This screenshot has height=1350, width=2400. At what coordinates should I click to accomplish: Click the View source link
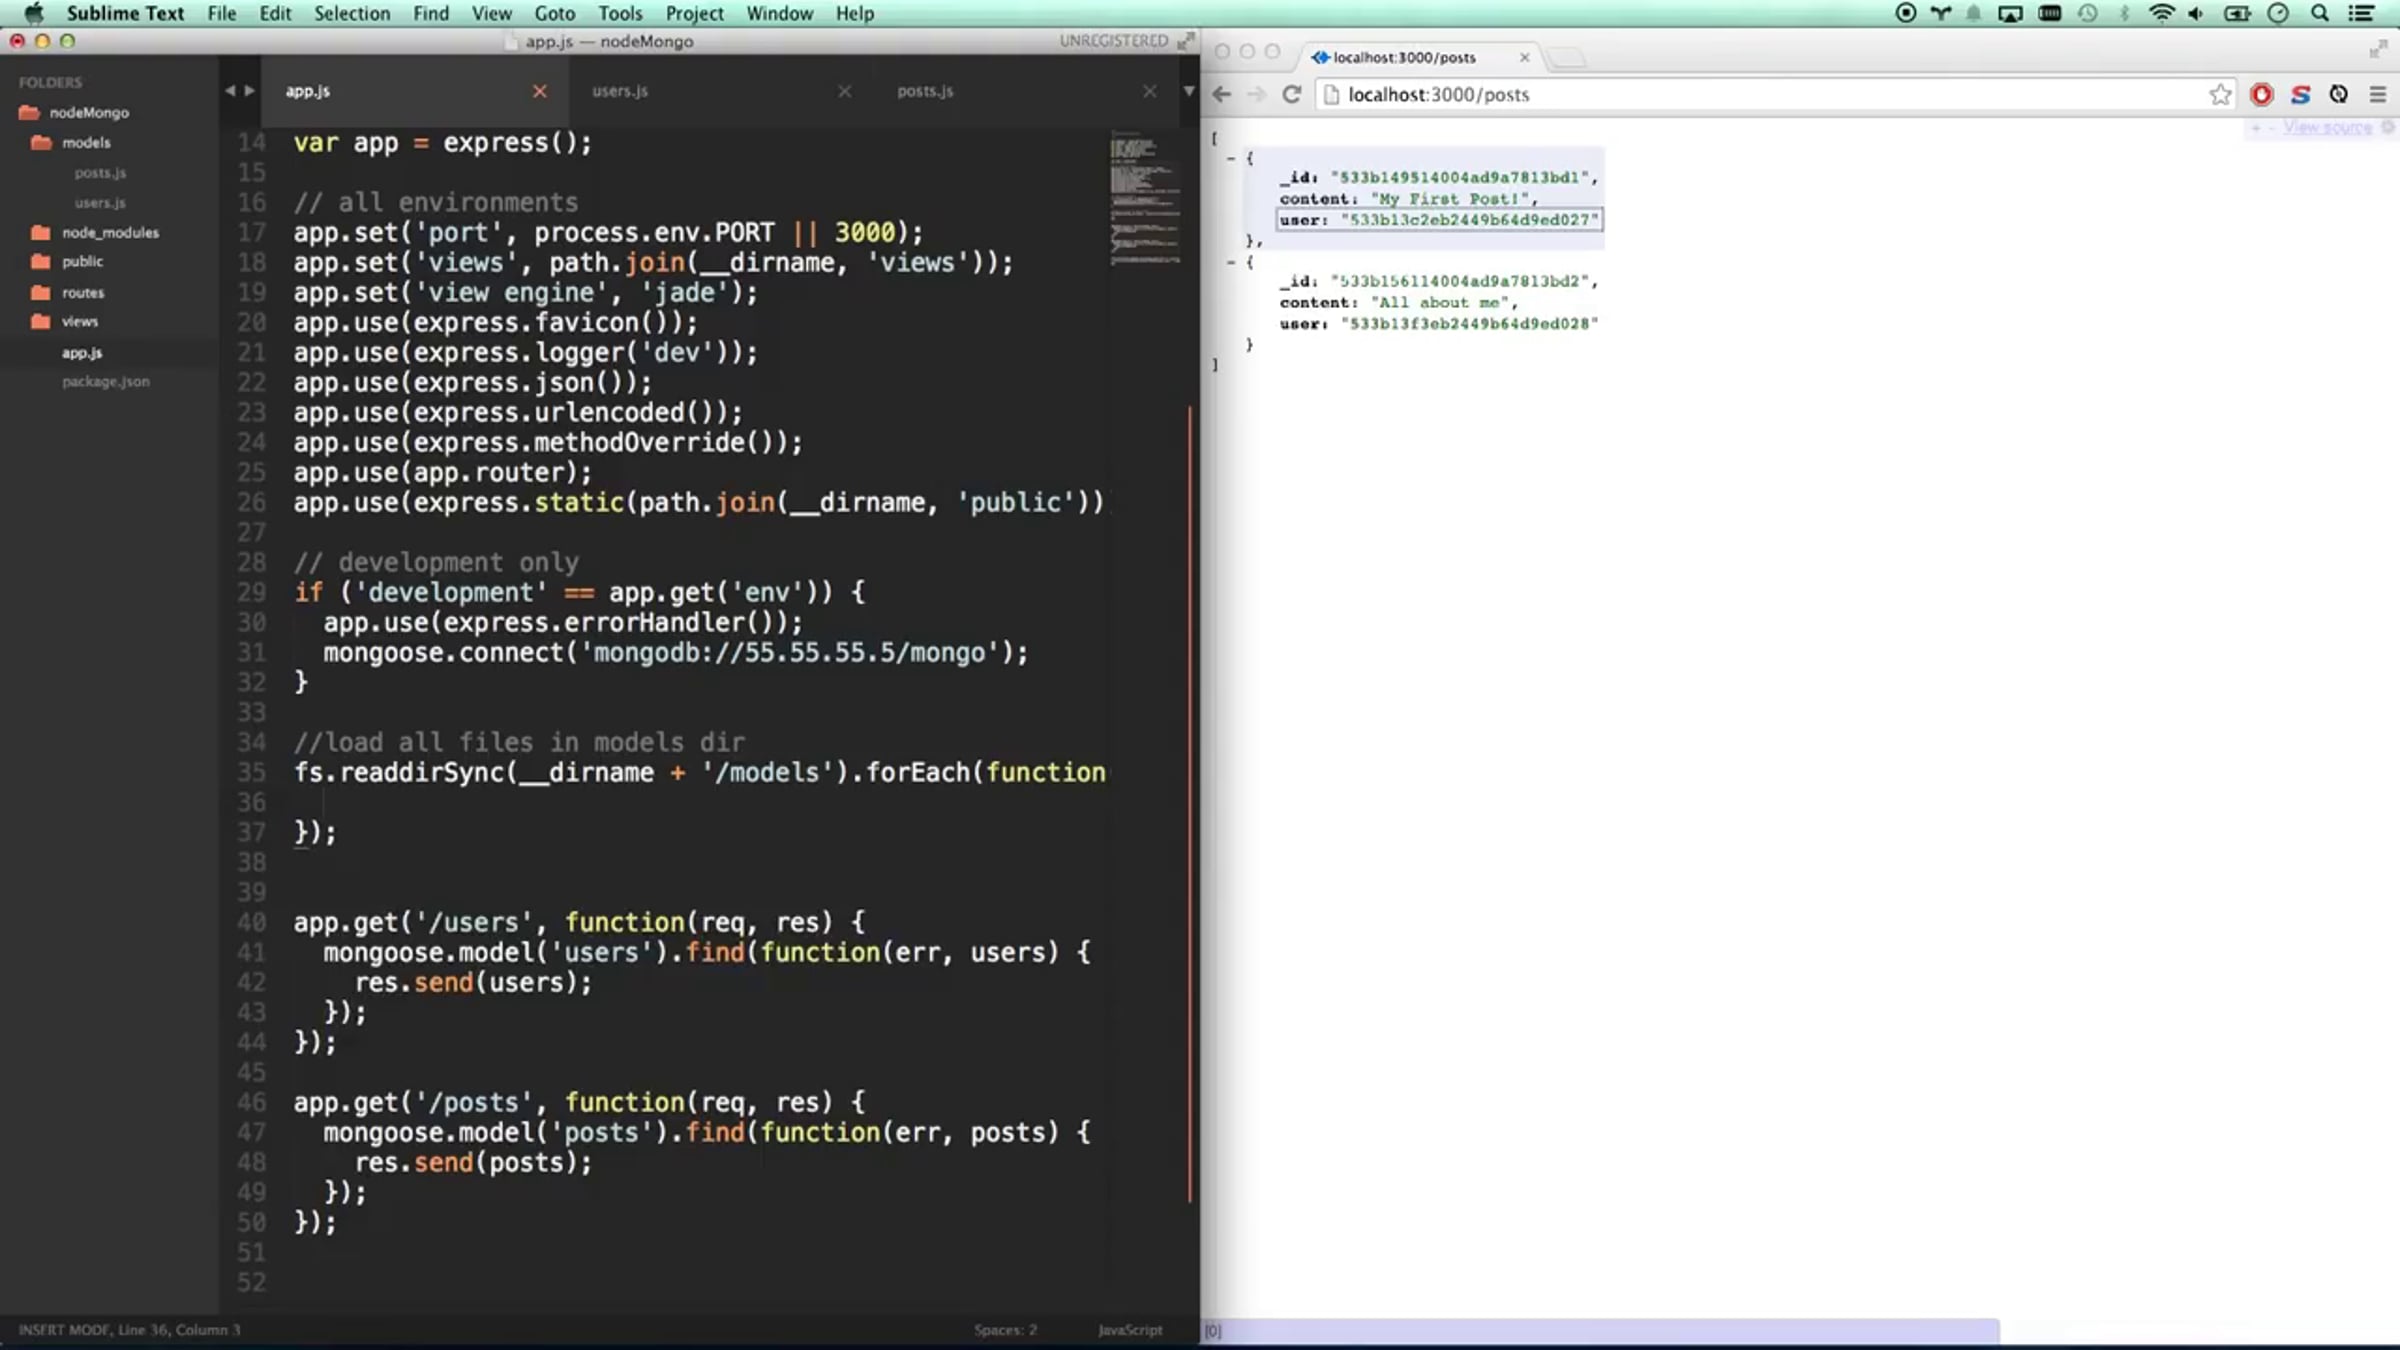tap(2326, 128)
